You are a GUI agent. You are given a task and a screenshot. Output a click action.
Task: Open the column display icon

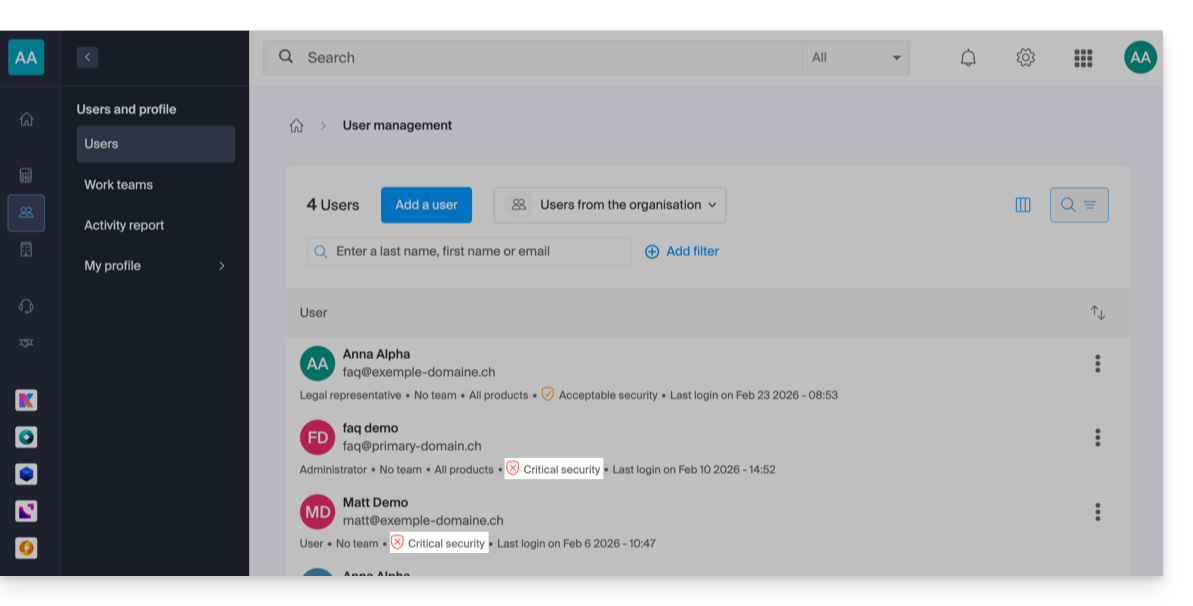[1022, 205]
